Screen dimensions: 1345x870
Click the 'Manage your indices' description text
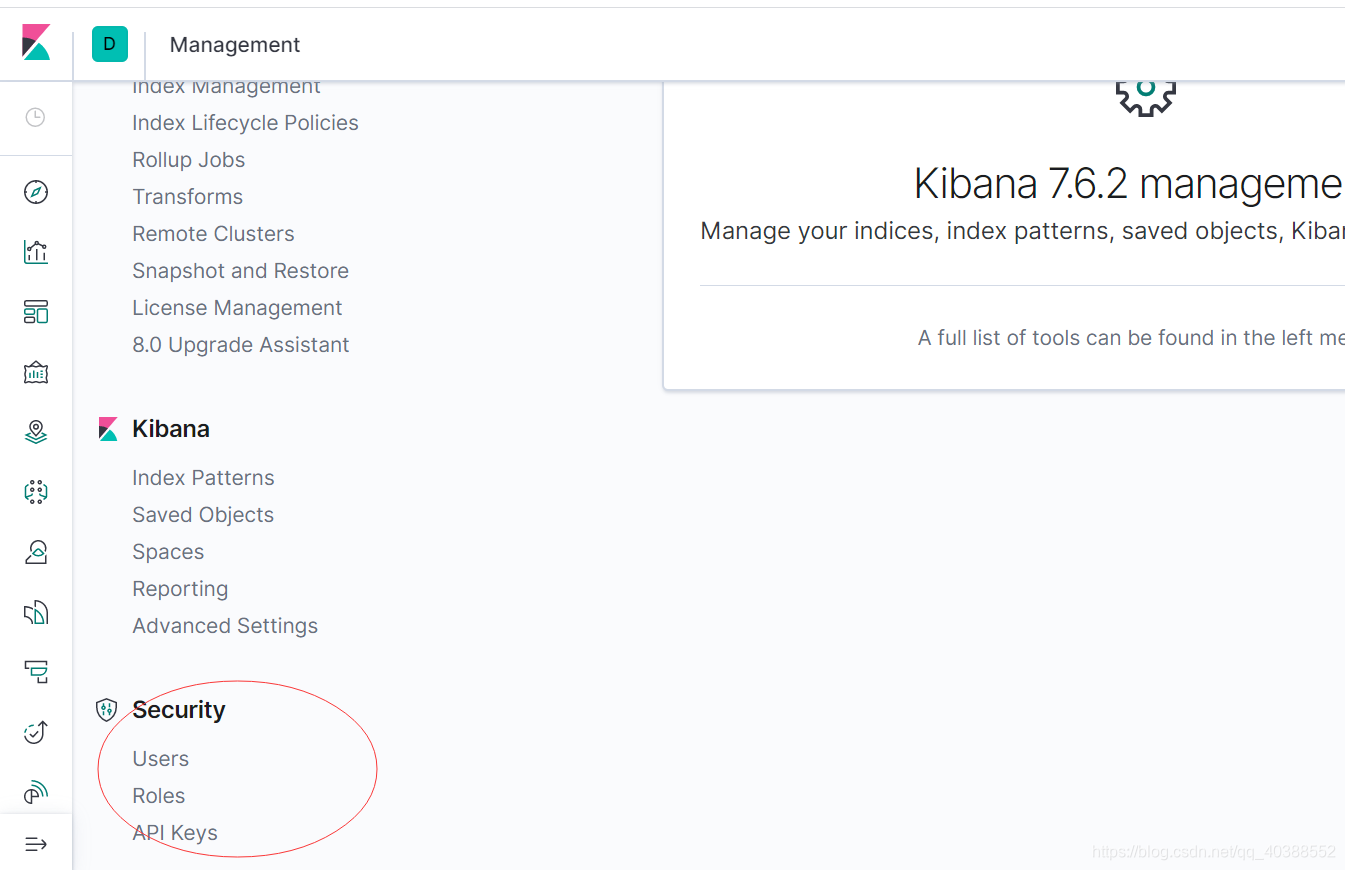click(x=1022, y=232)
